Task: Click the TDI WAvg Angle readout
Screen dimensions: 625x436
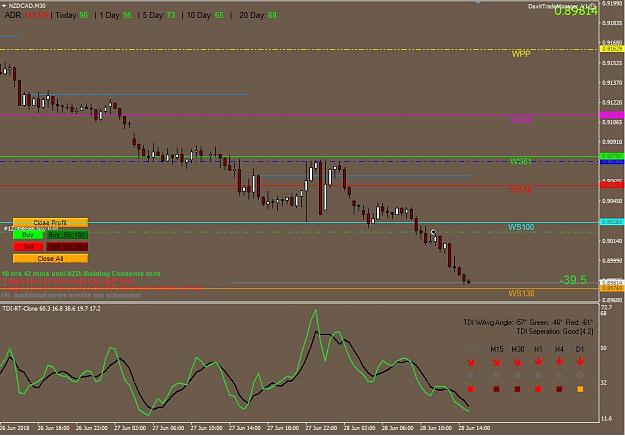Action: tap(528, 322)
